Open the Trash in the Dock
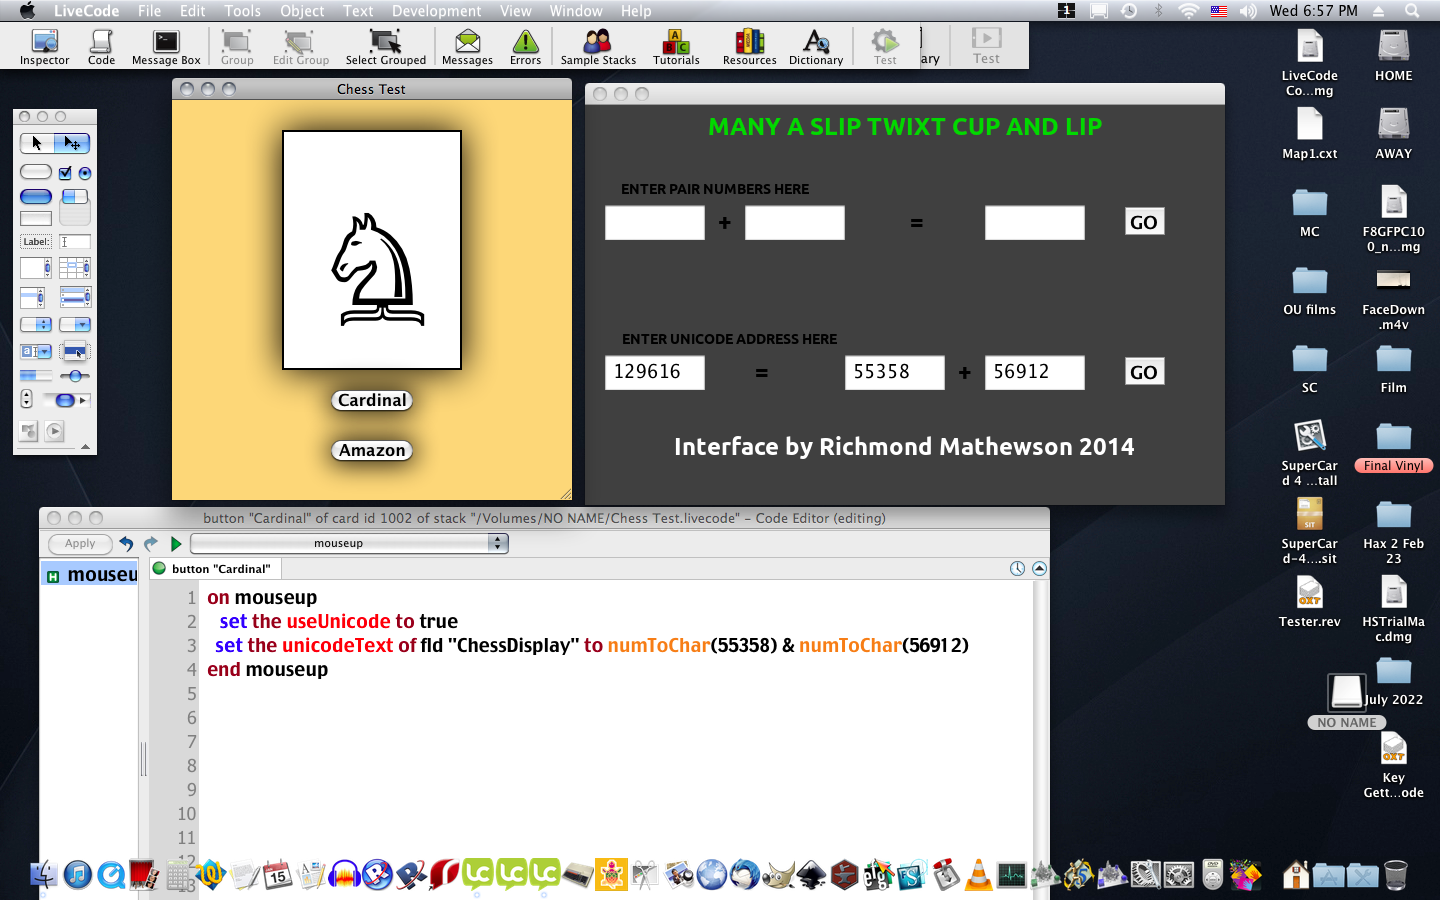This screenshot has width=1440, height=900. pos(1396,875)
